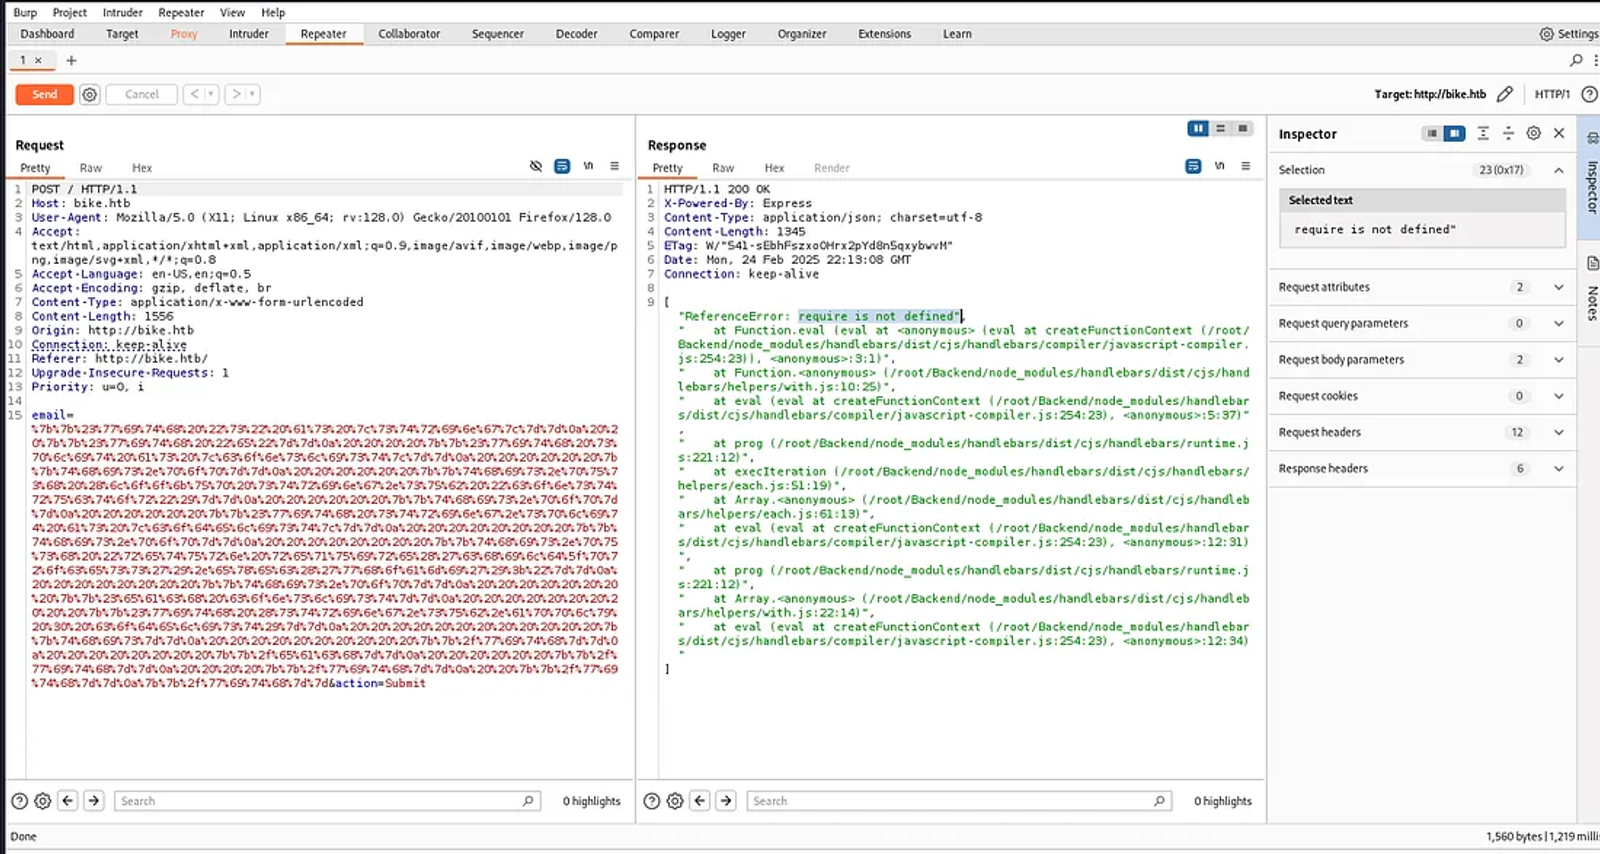This screenshot has width=1600, height=854.
Task: Open the Project menu
Action: click(x=70, y=12)
